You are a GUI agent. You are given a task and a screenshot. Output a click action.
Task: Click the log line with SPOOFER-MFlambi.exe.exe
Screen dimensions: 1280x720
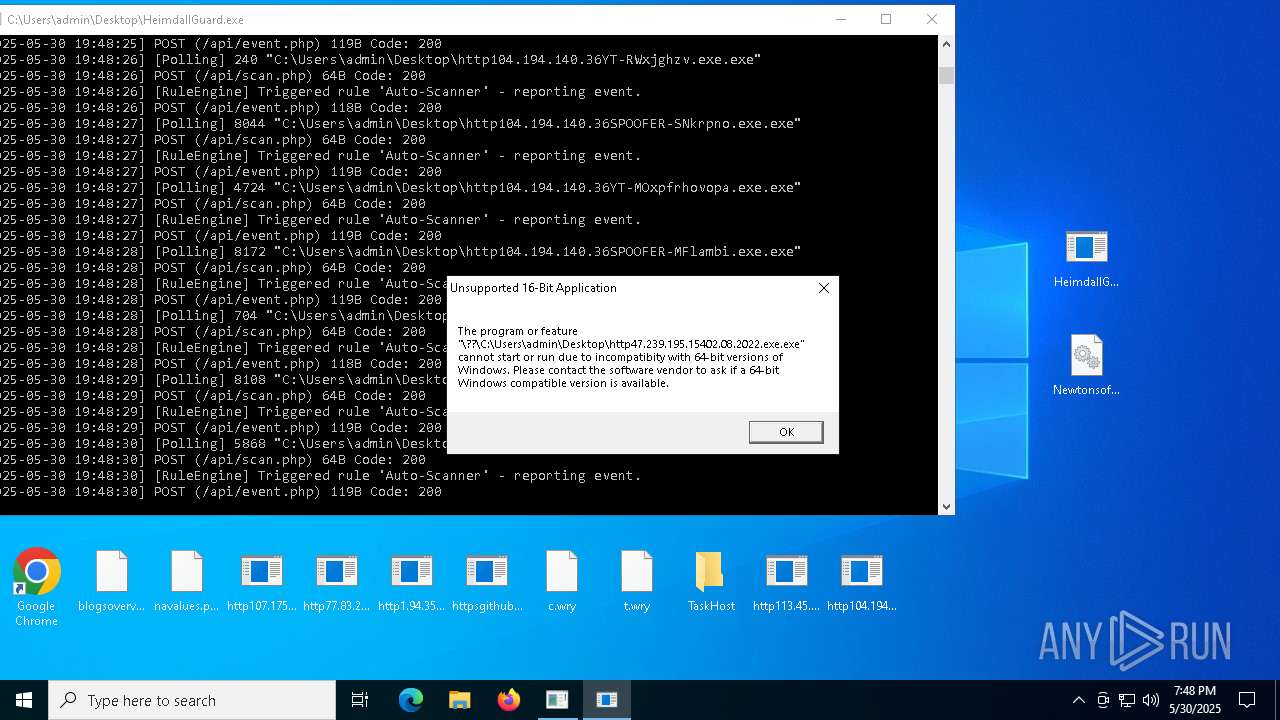tap(400, 252)
